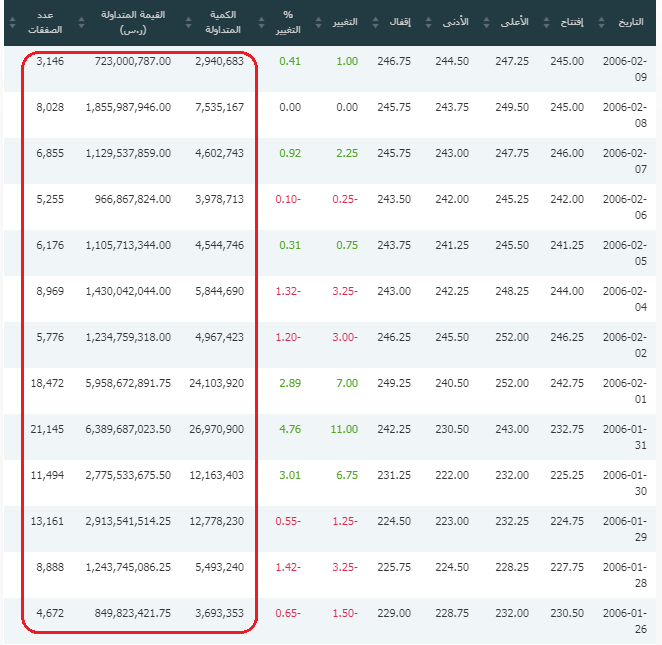
Task: Click traded value 1,855,987,946.00
Action: click(128, 108)
